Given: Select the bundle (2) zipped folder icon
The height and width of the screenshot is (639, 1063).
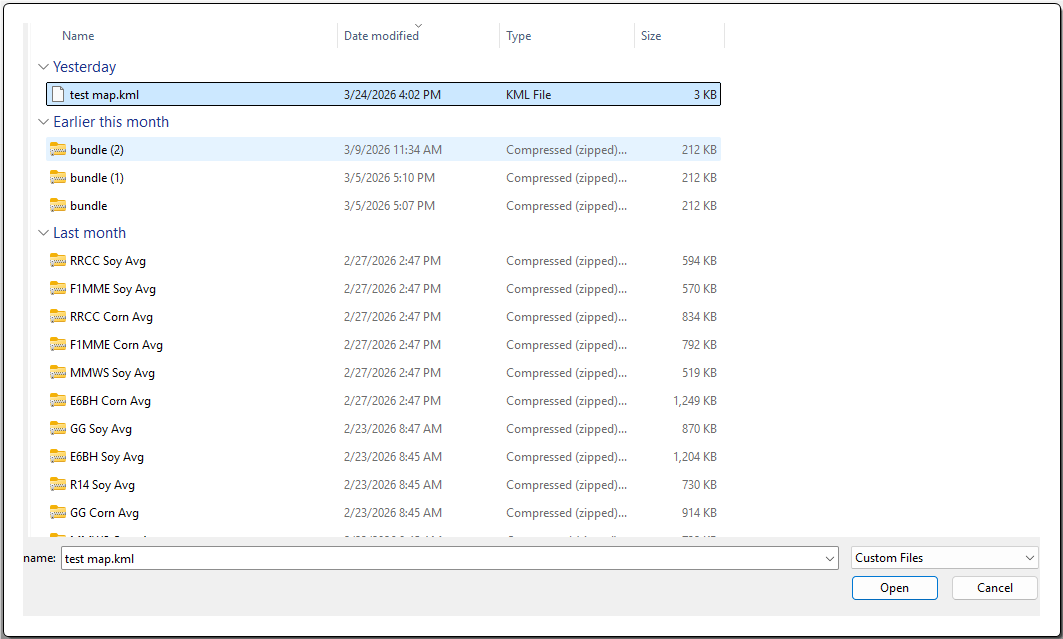Looking at the screenshot, I should click(x=58, y=150).
